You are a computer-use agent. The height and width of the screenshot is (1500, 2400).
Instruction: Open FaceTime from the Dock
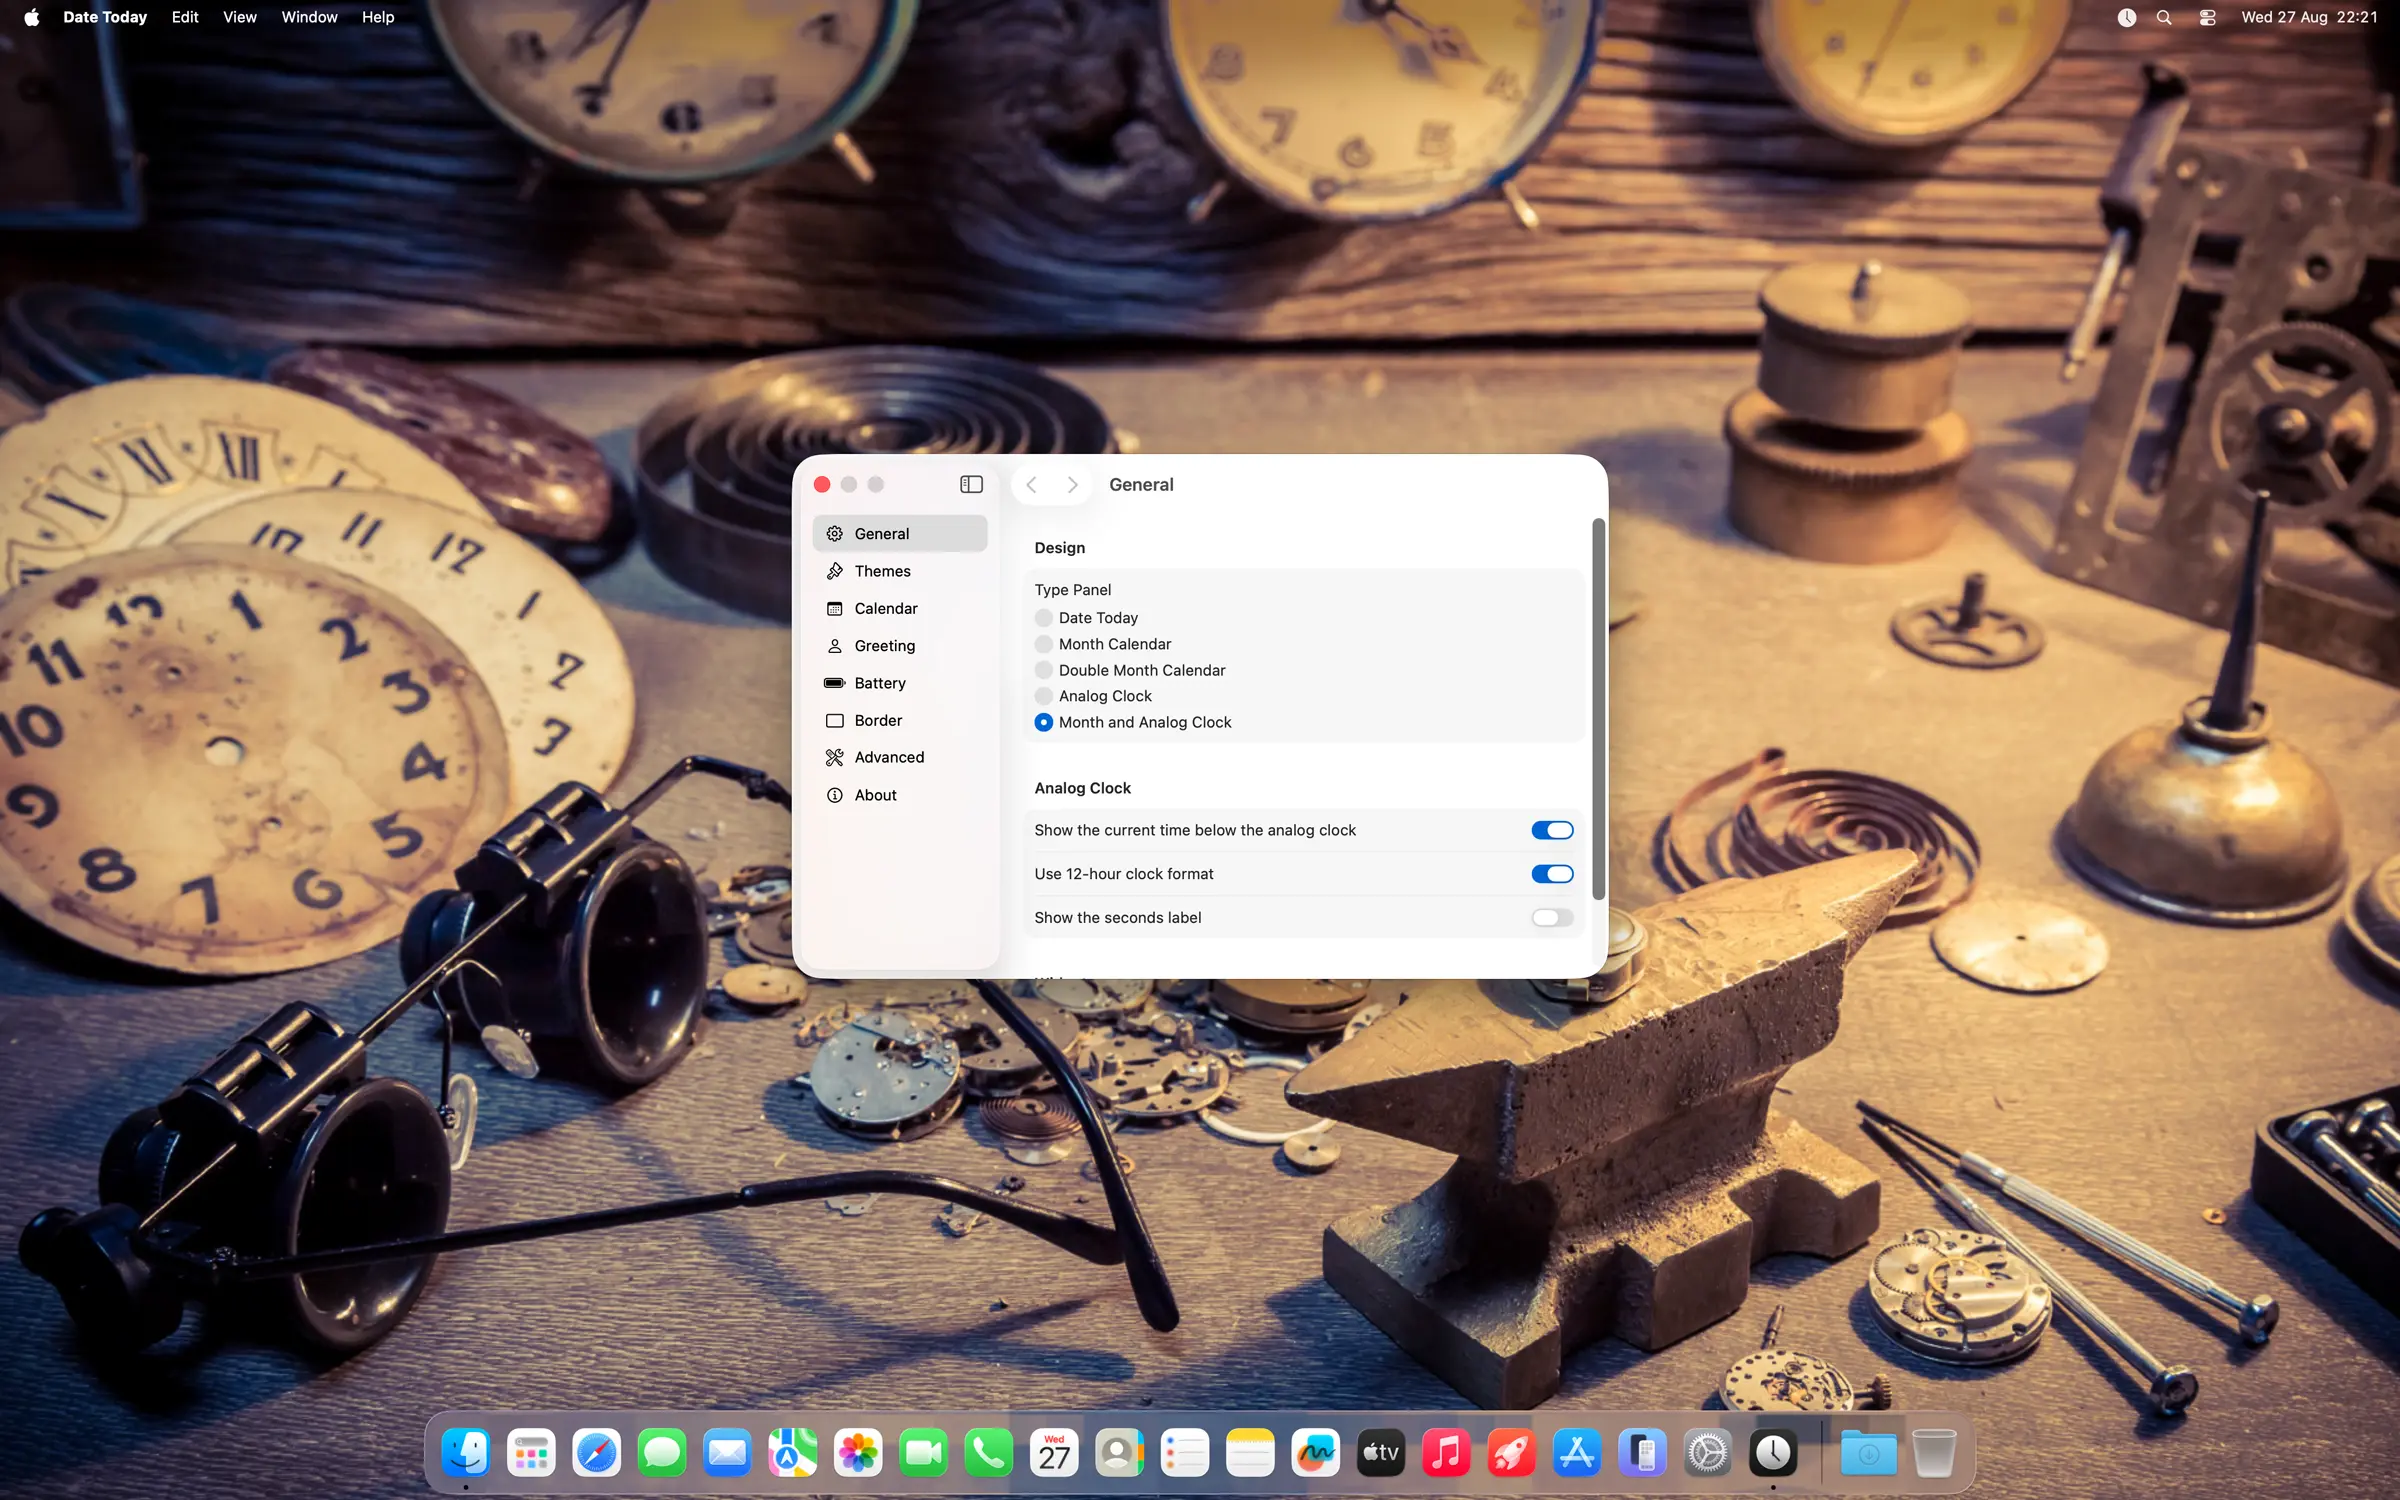click(x=923, y=1453)
